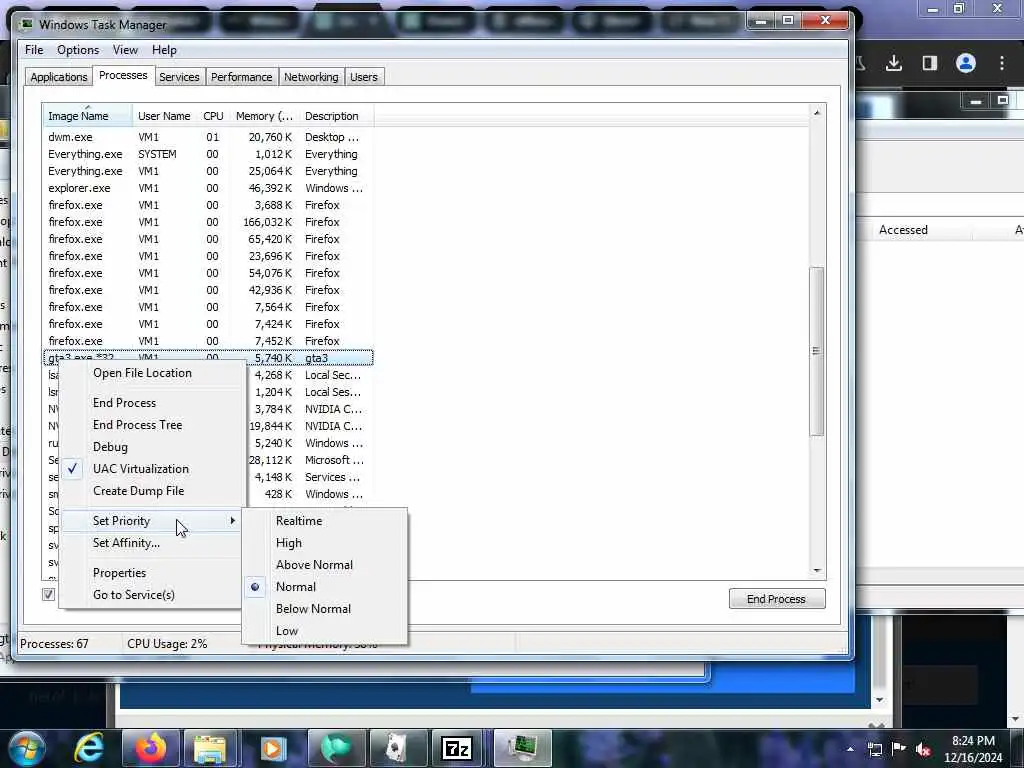
Task: Sort by CPU column header
Action: tap(214, 116)
